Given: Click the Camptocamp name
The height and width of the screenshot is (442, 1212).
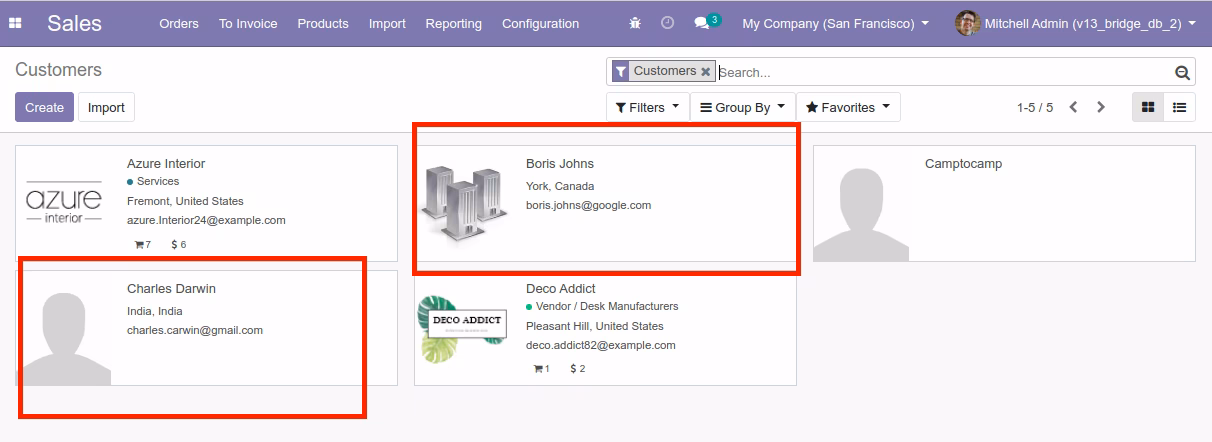Looking at the screenshot, I should (963, 163).
